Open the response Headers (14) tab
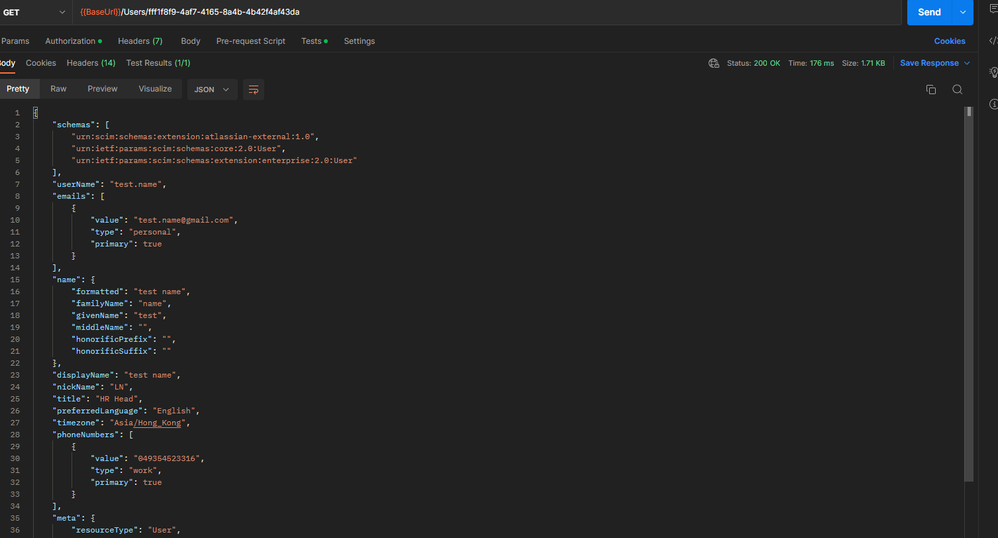The width and height of the screenshot is (998, 538). tap(91, 63)
